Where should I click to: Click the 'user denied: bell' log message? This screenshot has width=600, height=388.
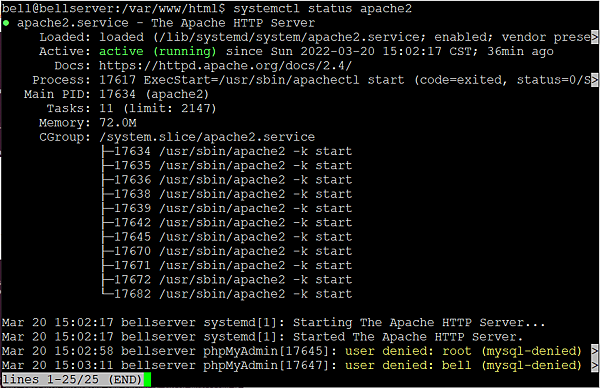pyautogui.click(x=408, y=365)
